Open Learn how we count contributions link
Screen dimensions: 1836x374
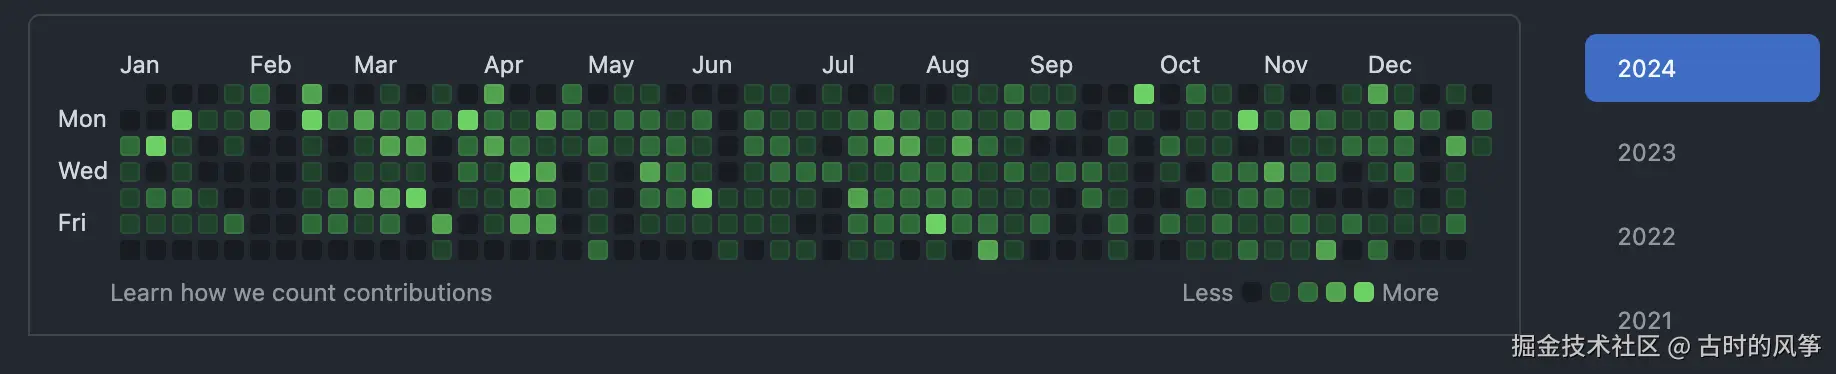[301, 293]
